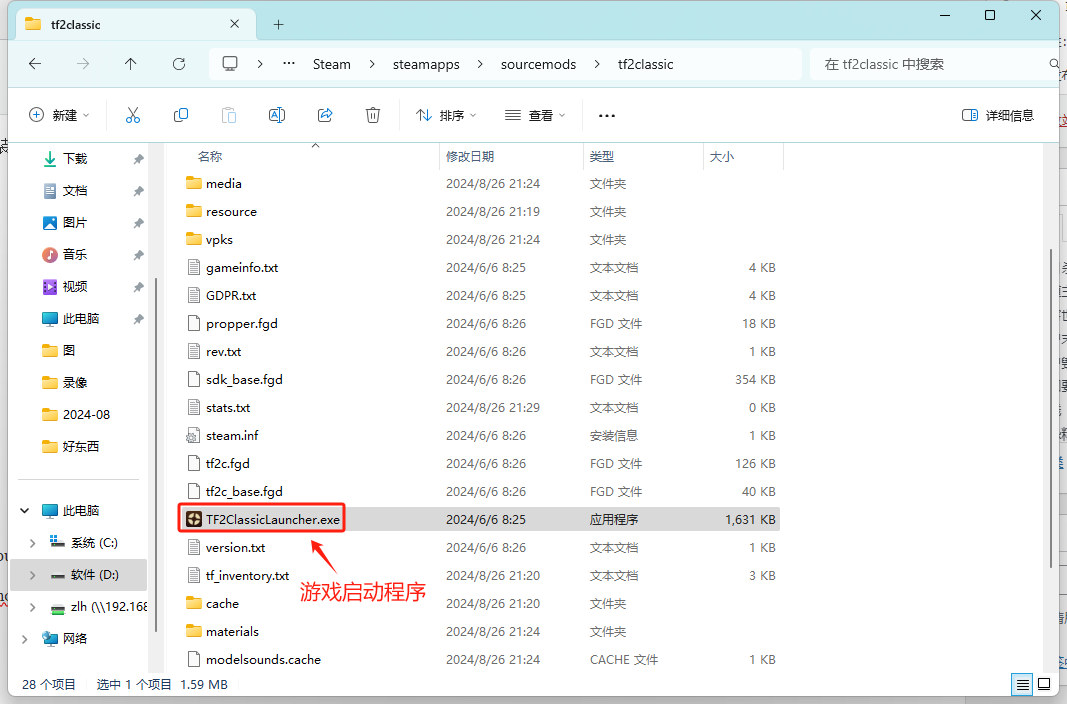This screenshot has height=704, width=1067.
Task: Click the Rename icon in toolbar
Action: coord(277,116)
